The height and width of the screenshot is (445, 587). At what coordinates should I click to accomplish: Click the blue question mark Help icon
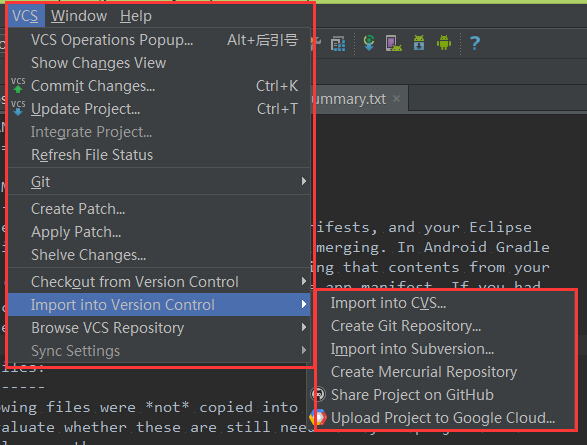click(x=475, y=43)
